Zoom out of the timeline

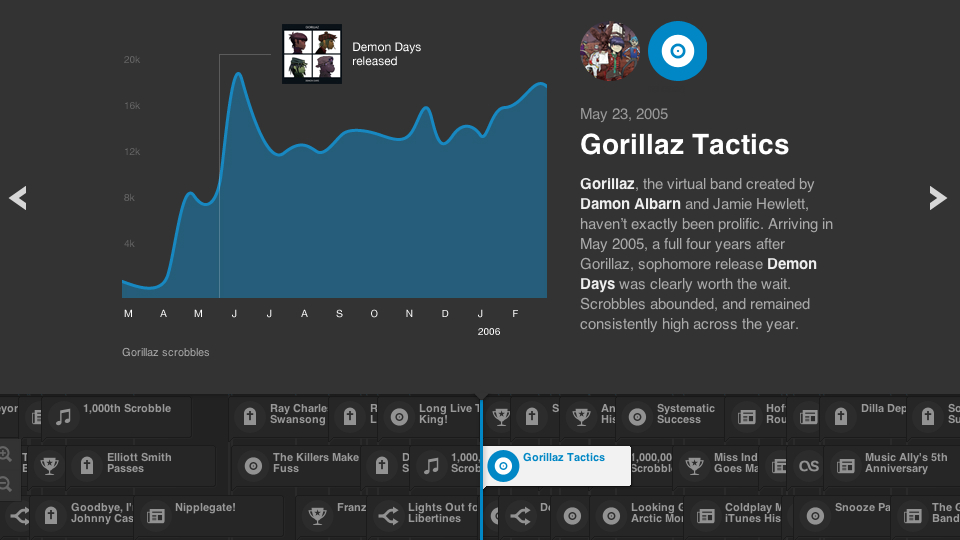[6, 484]
